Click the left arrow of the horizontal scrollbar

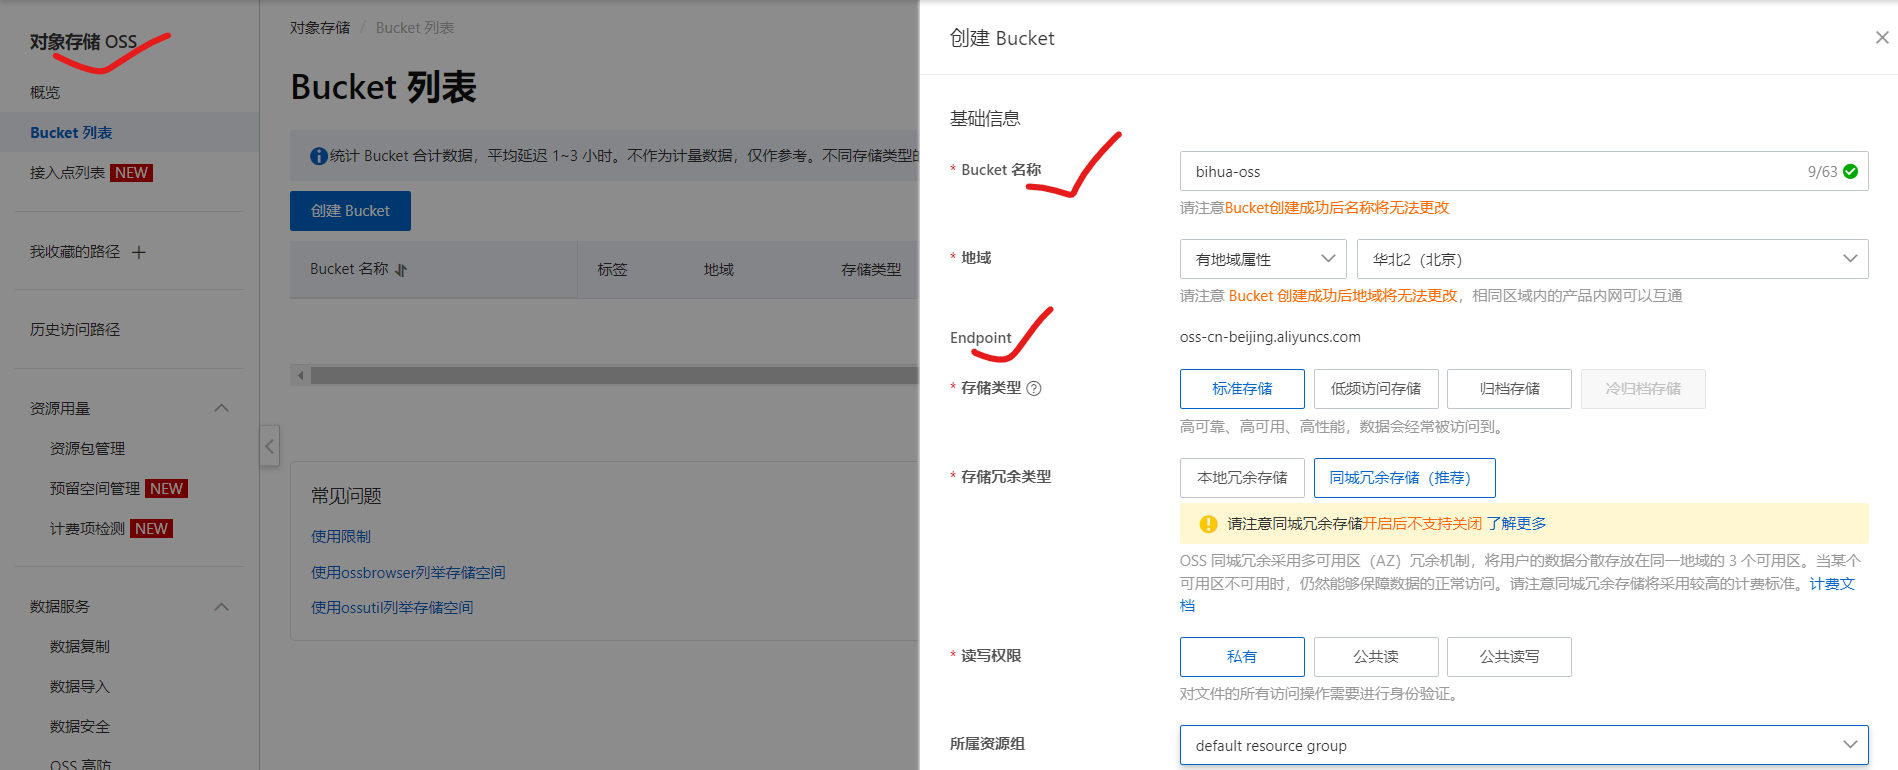[300, 375]
